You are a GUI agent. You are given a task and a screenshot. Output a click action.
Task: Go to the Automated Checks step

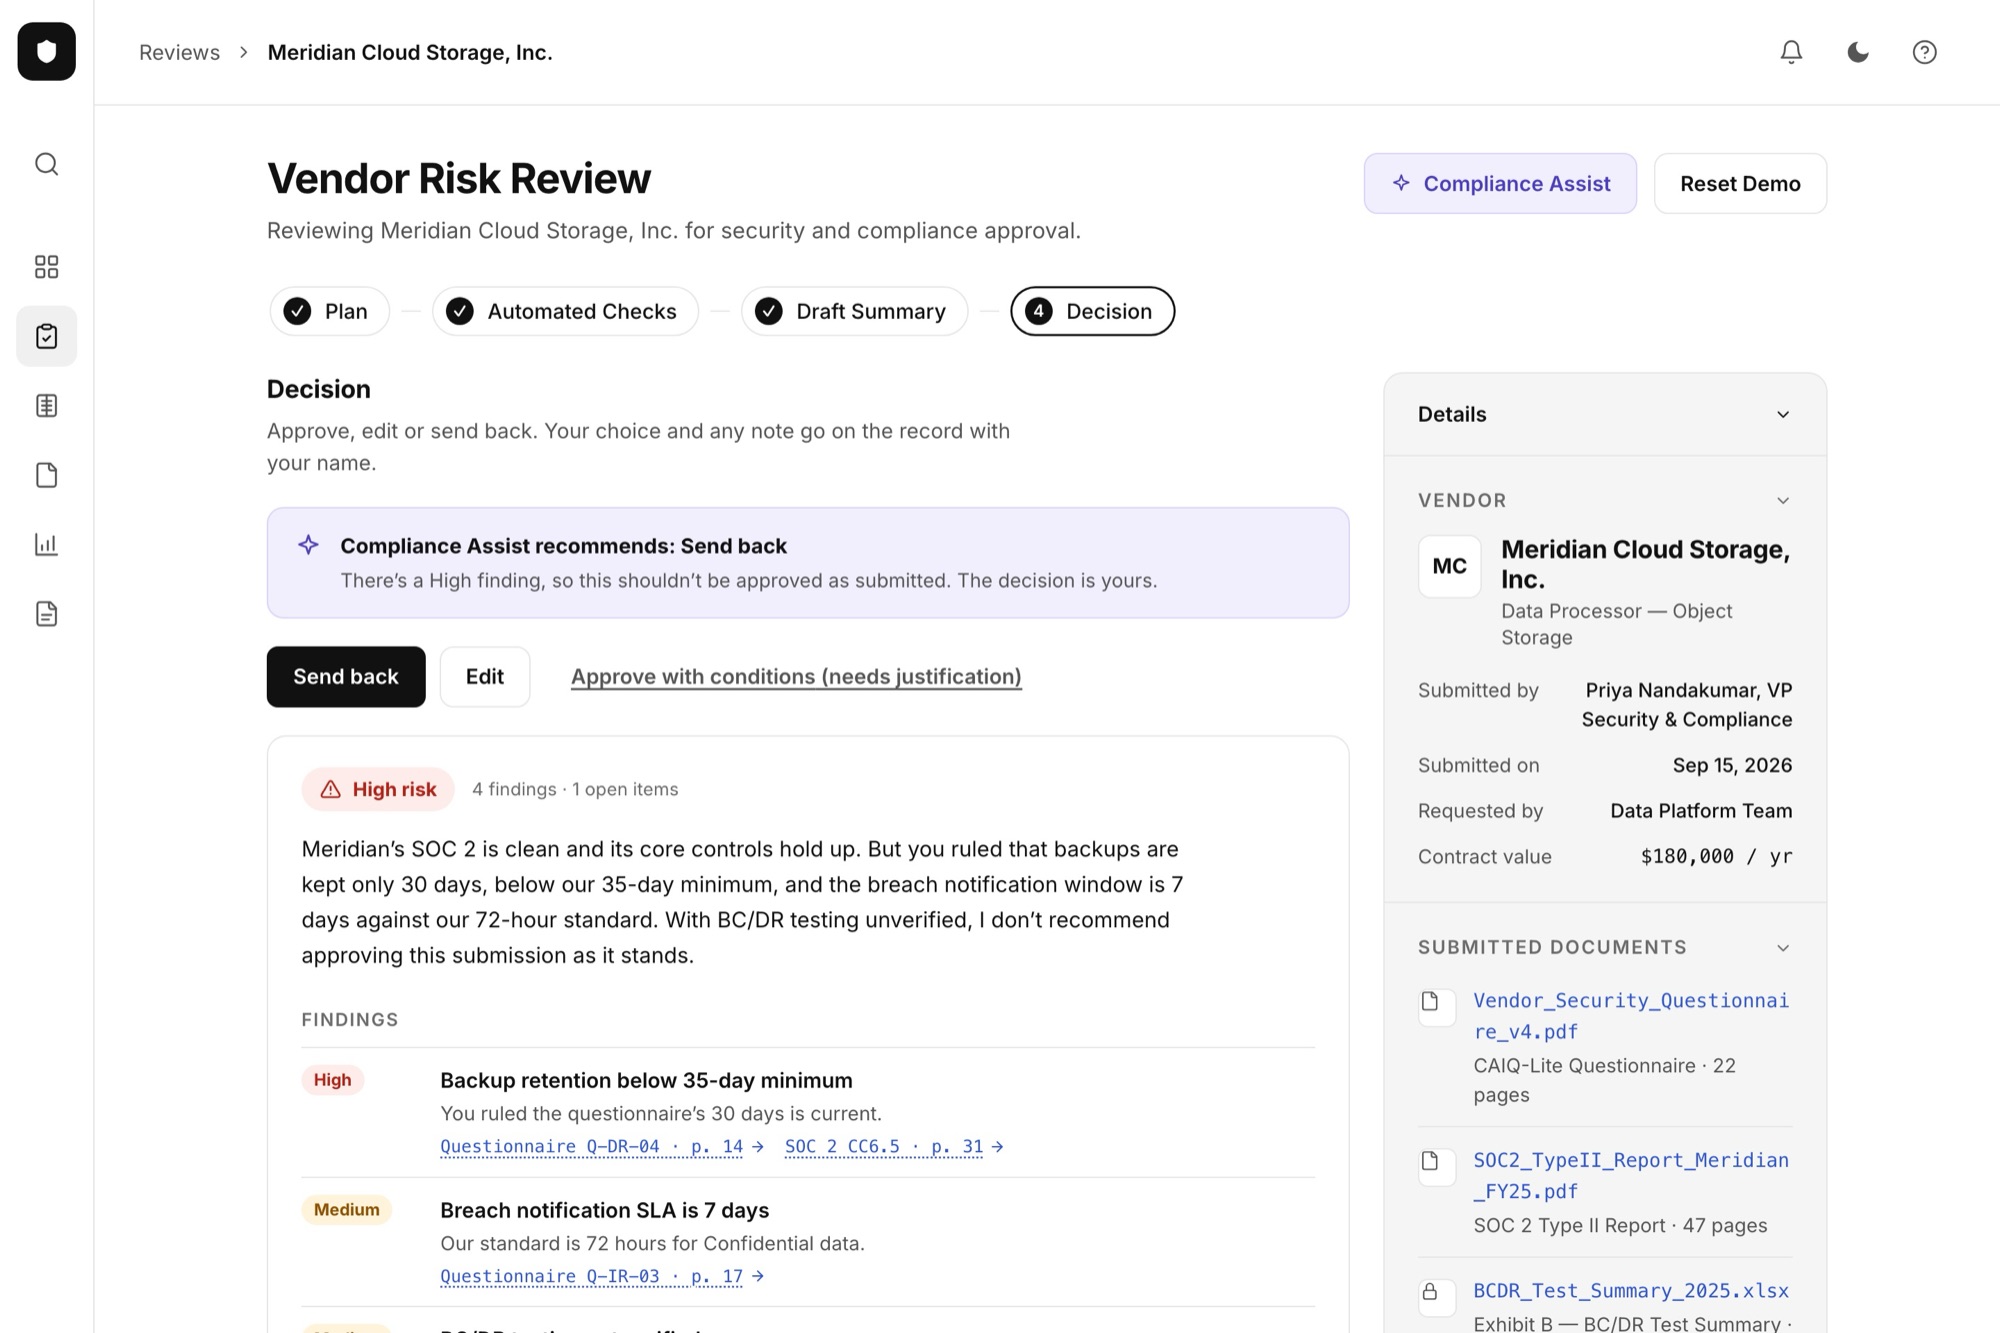565,311
